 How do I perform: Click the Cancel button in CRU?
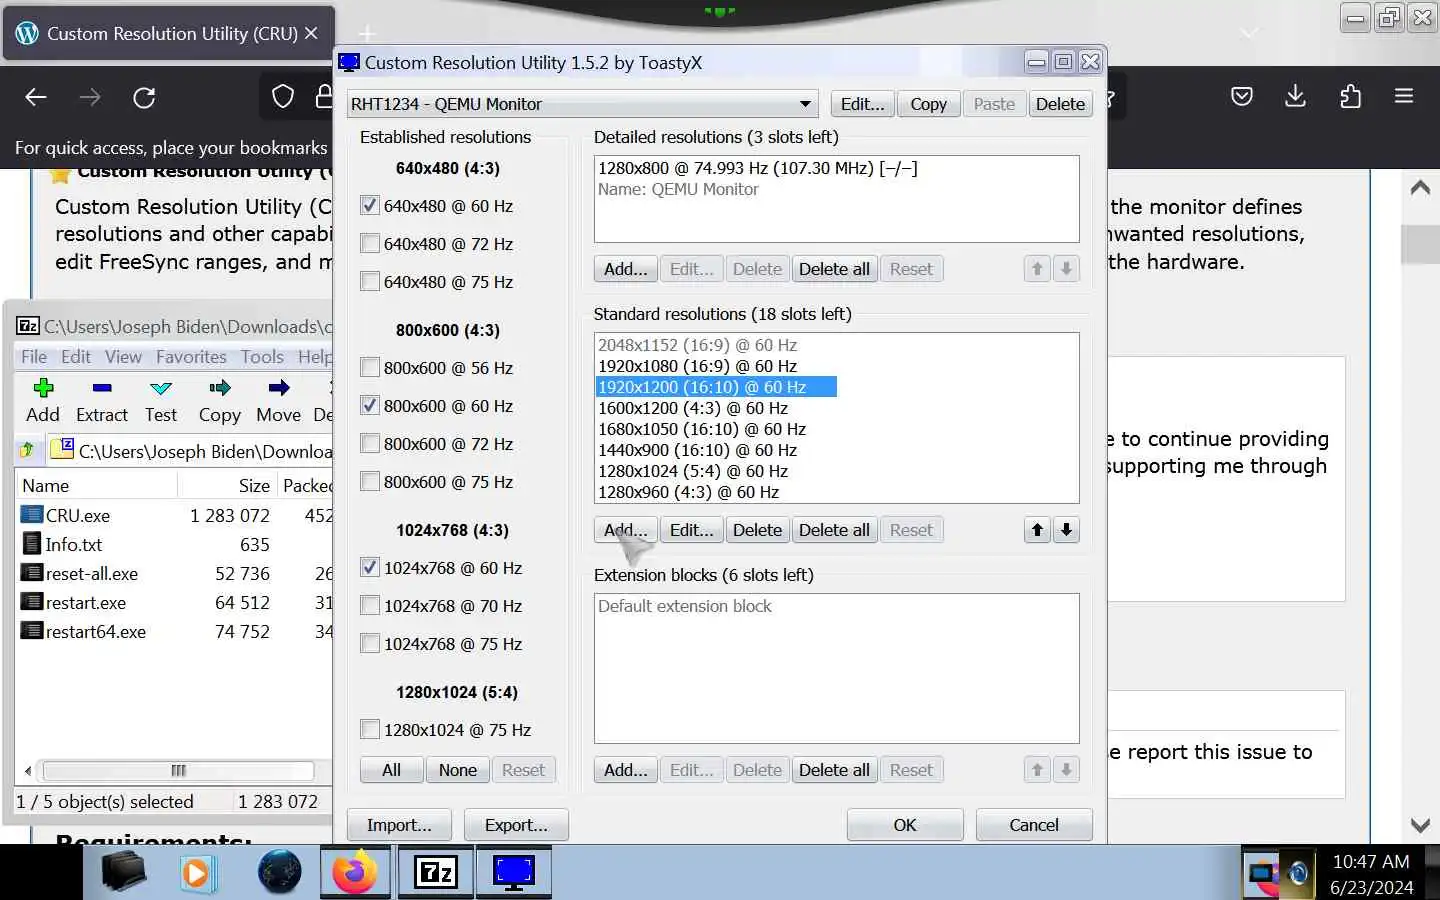coord(1033,825)
